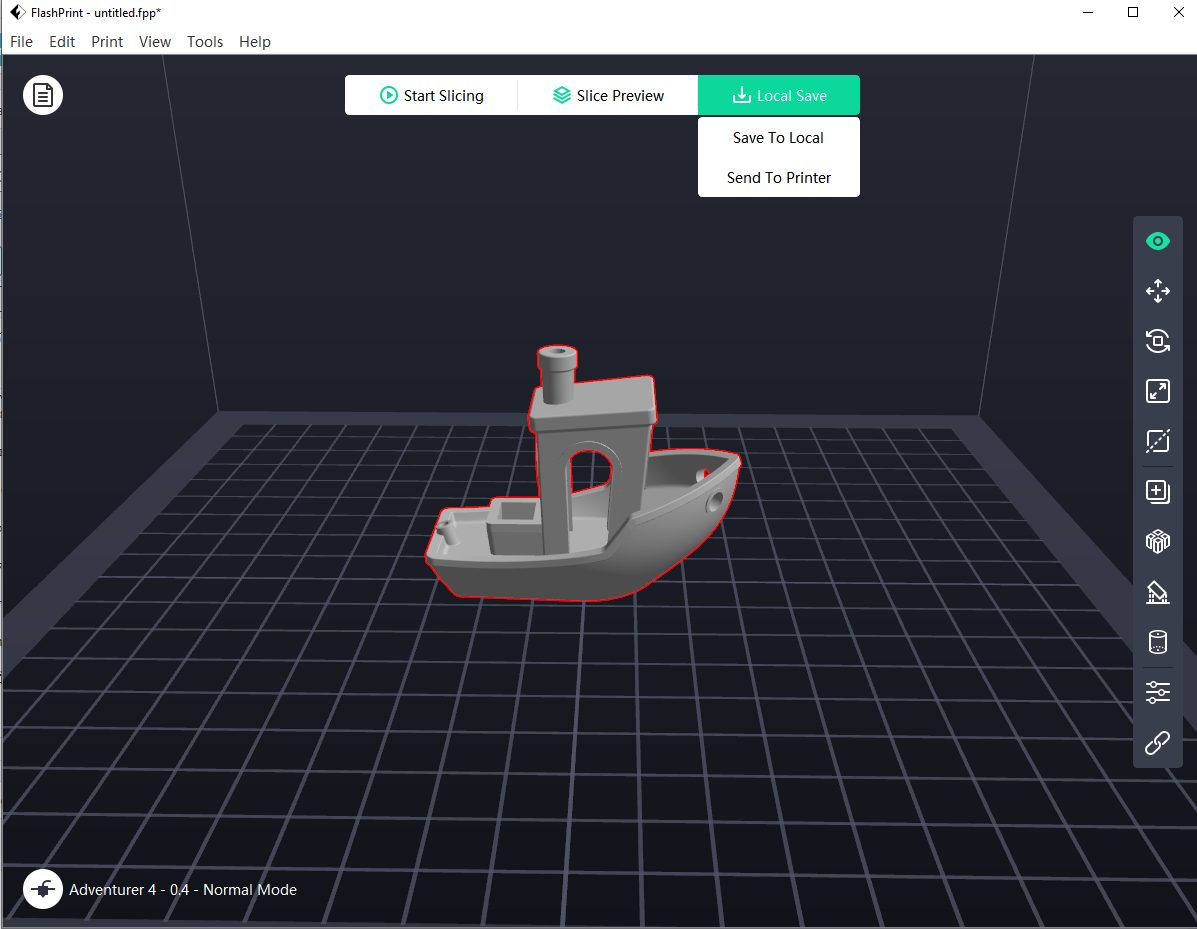Image resolution: width=1197 pixels, height=929 pixels.
Task: Close the FlashPrint window
Action: tap(1178, 12)
